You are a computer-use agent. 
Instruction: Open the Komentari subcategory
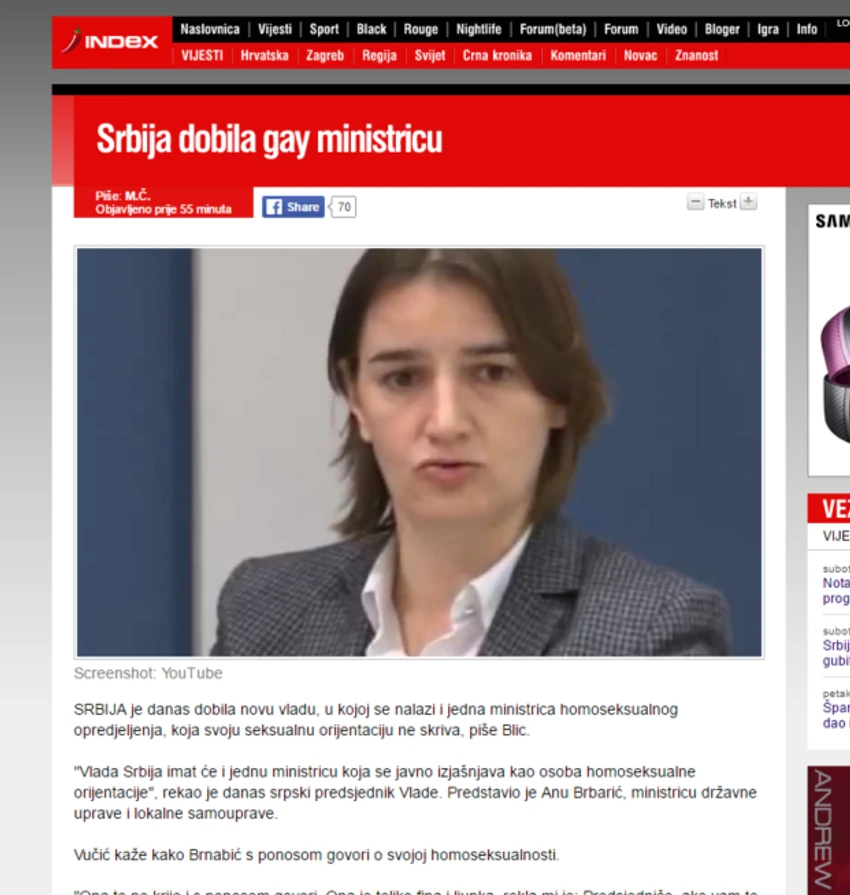tap(578, 55)
